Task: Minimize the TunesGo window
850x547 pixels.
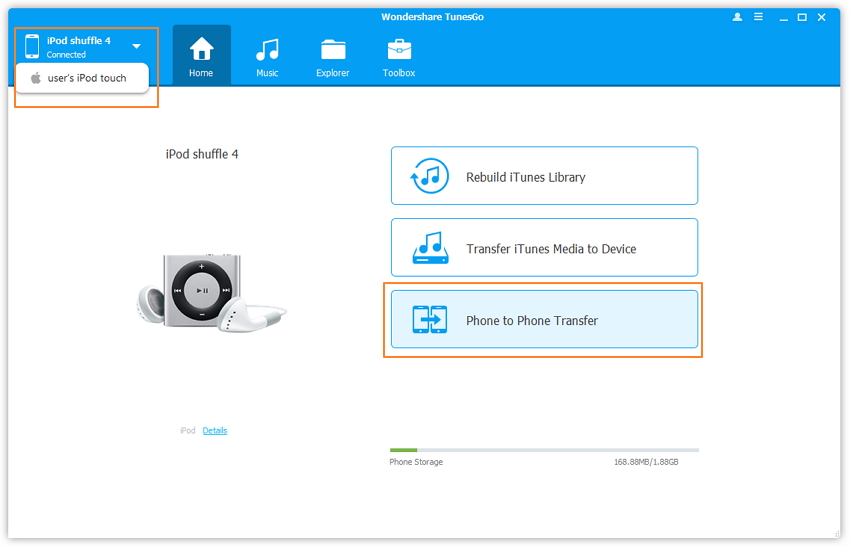Action: coord(782,17)
